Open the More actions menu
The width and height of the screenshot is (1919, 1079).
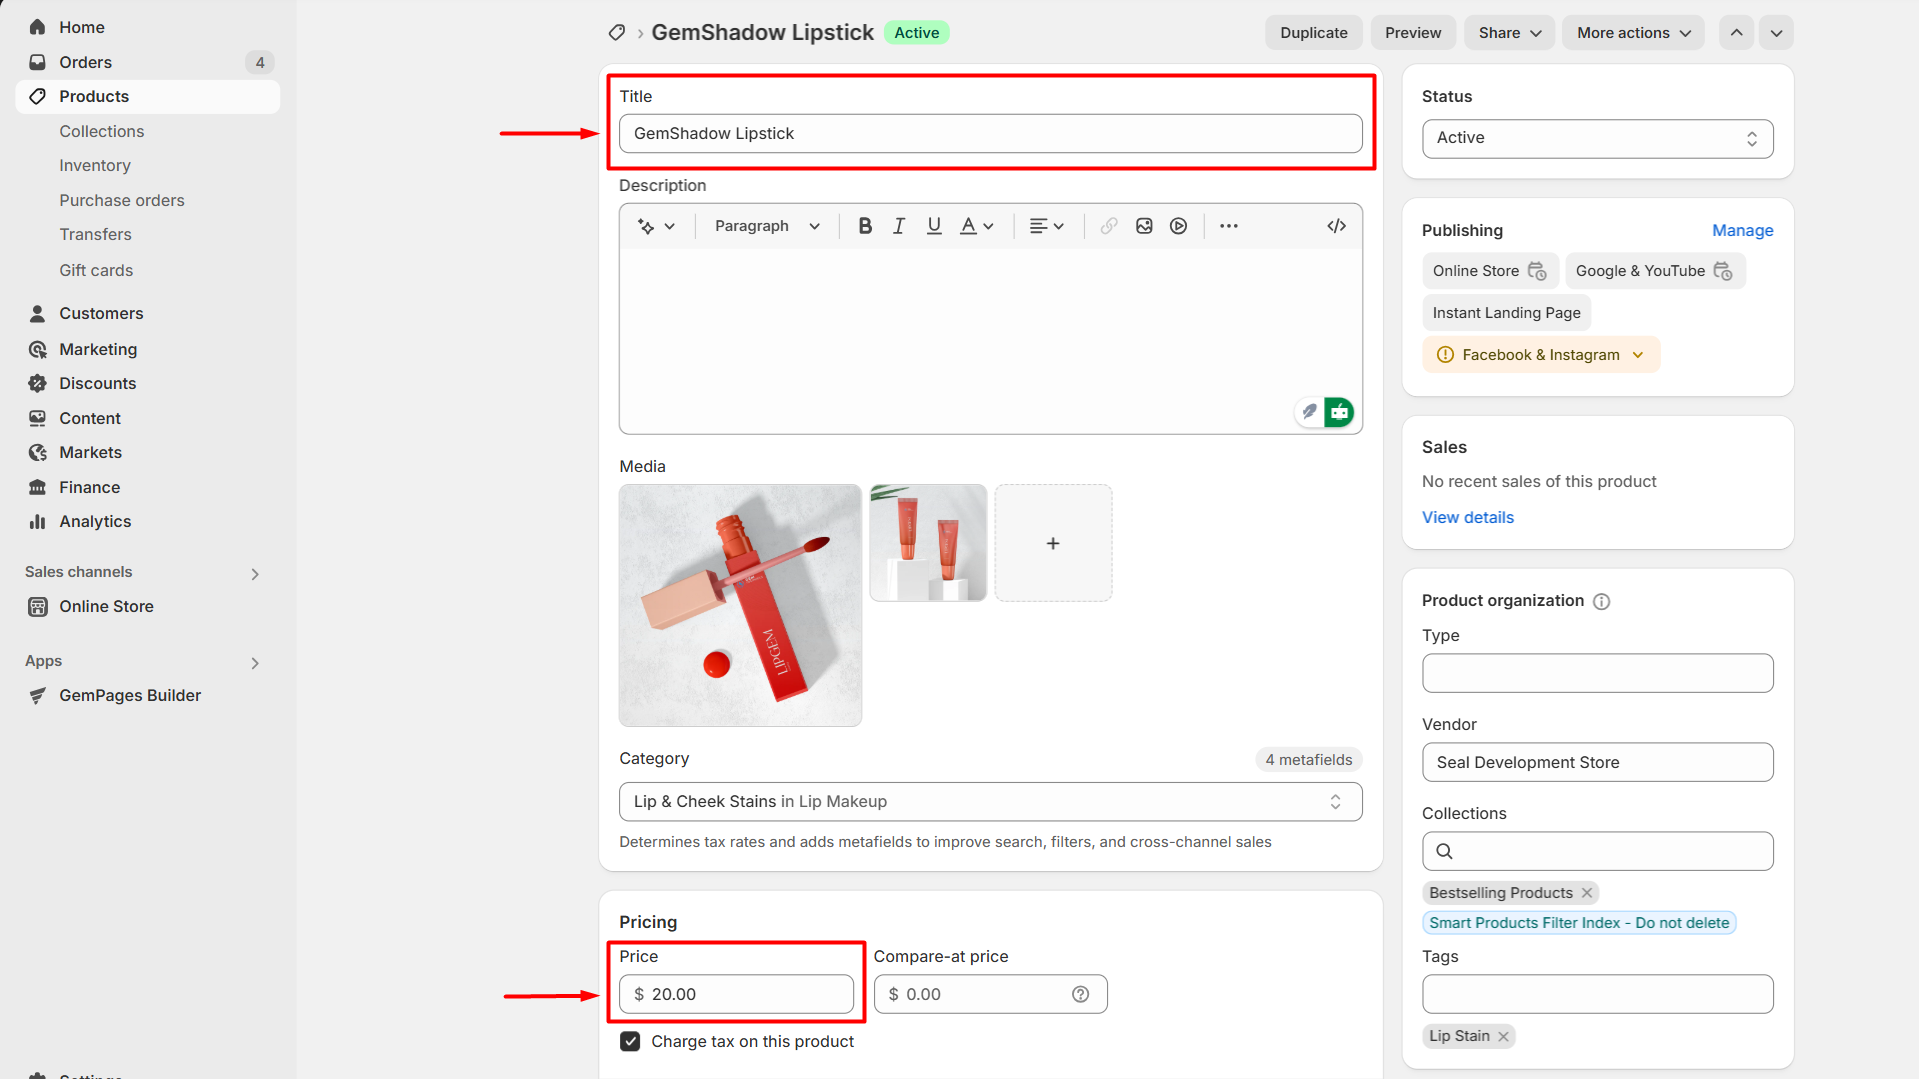pyautogui.click(x=1633, y=33)
